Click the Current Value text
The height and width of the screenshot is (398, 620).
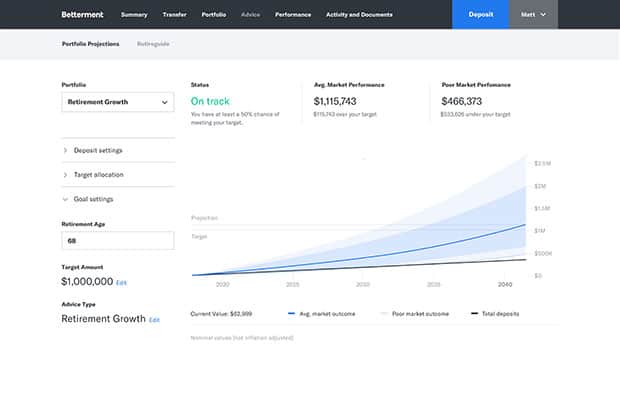click(x=221, y=314)
